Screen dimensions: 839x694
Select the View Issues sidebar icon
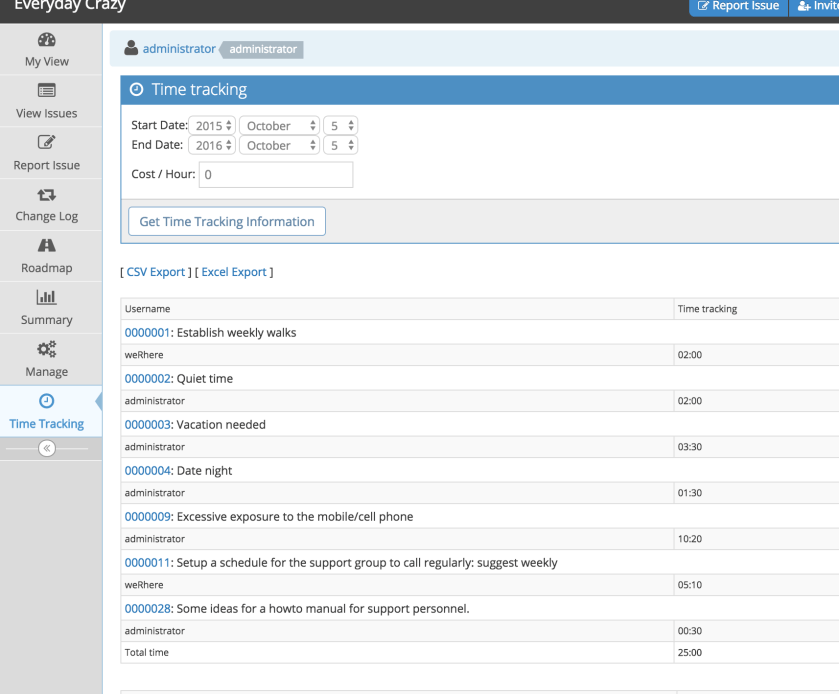46,90
